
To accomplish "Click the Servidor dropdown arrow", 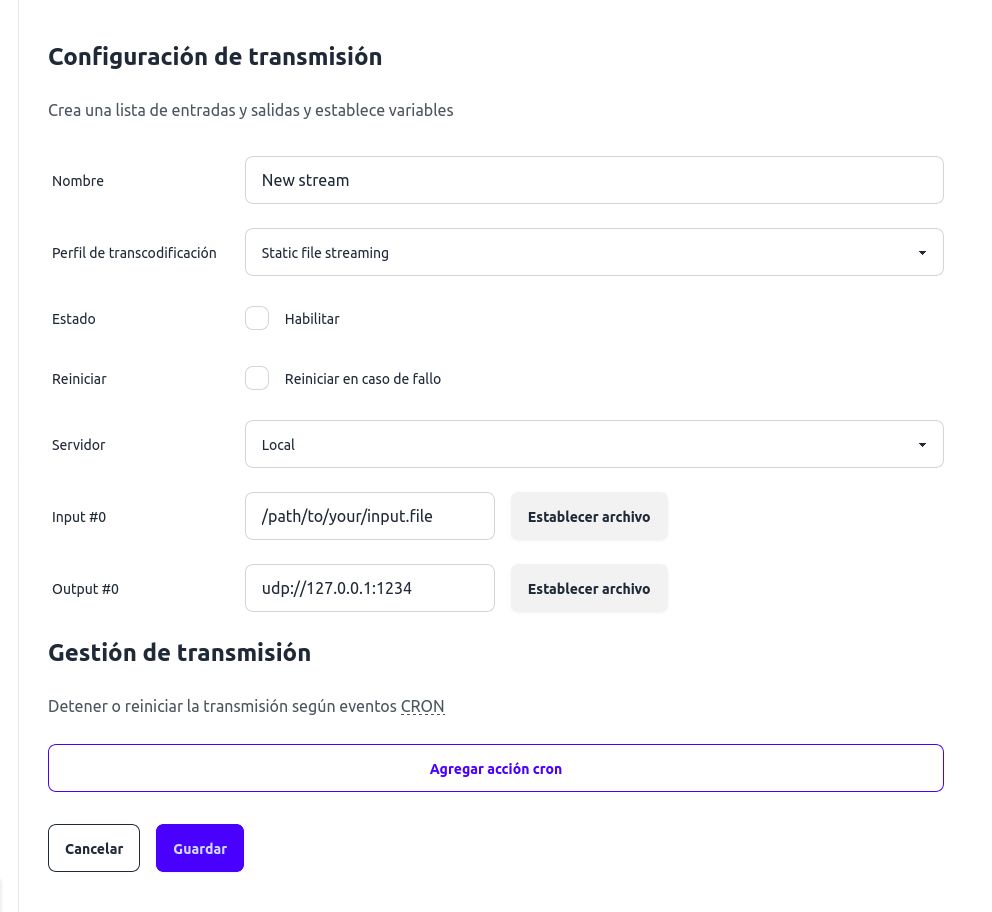I will tap(922, 444).
